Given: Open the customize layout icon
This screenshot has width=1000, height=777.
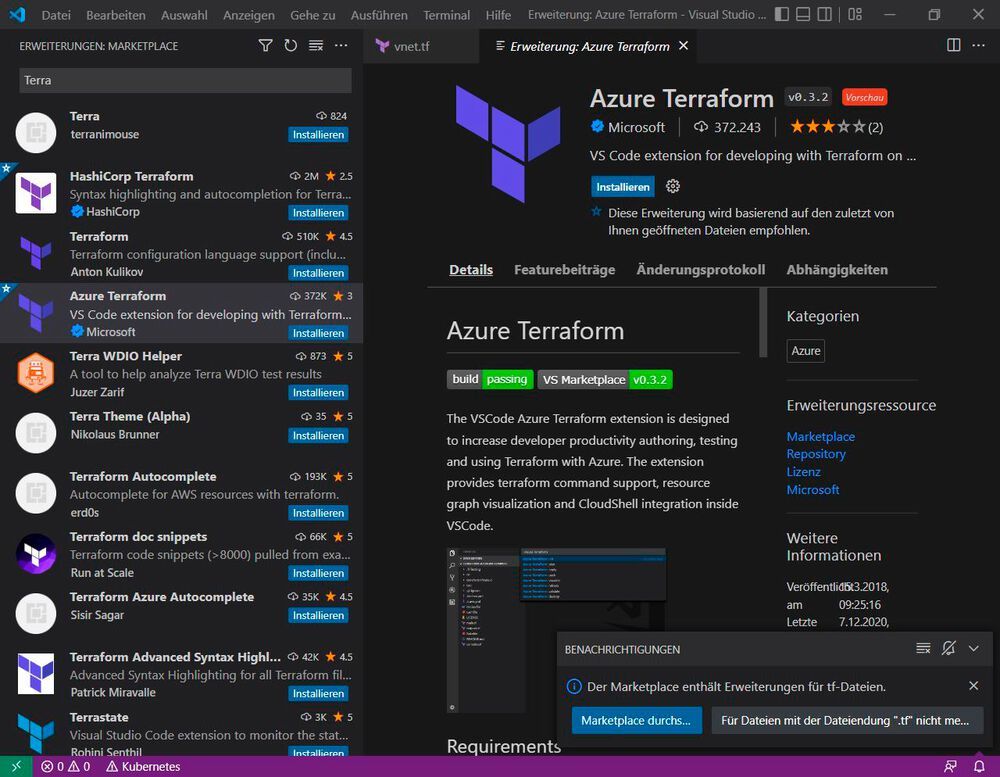Looking at the screenshot, I should [855, 14].
